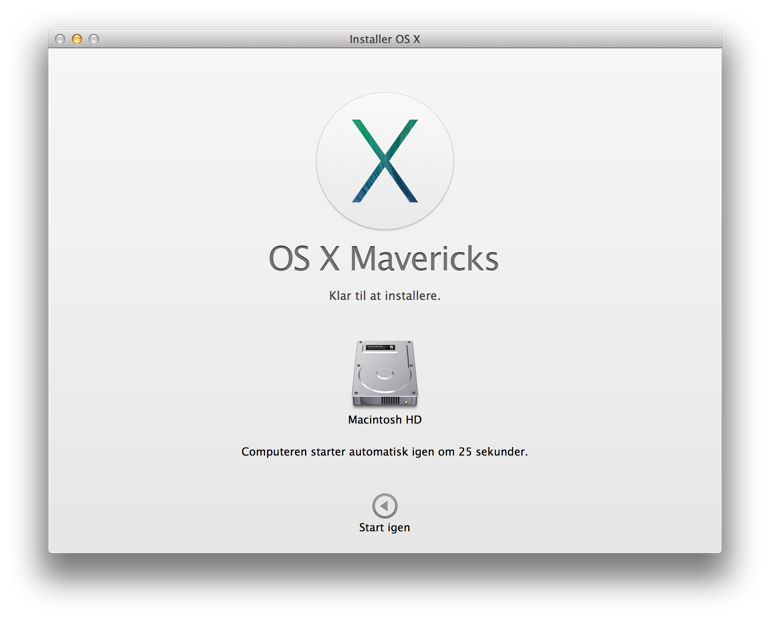Click the Start igen arrow button
The width and height of the screenshot is (770, 620).
385,506
